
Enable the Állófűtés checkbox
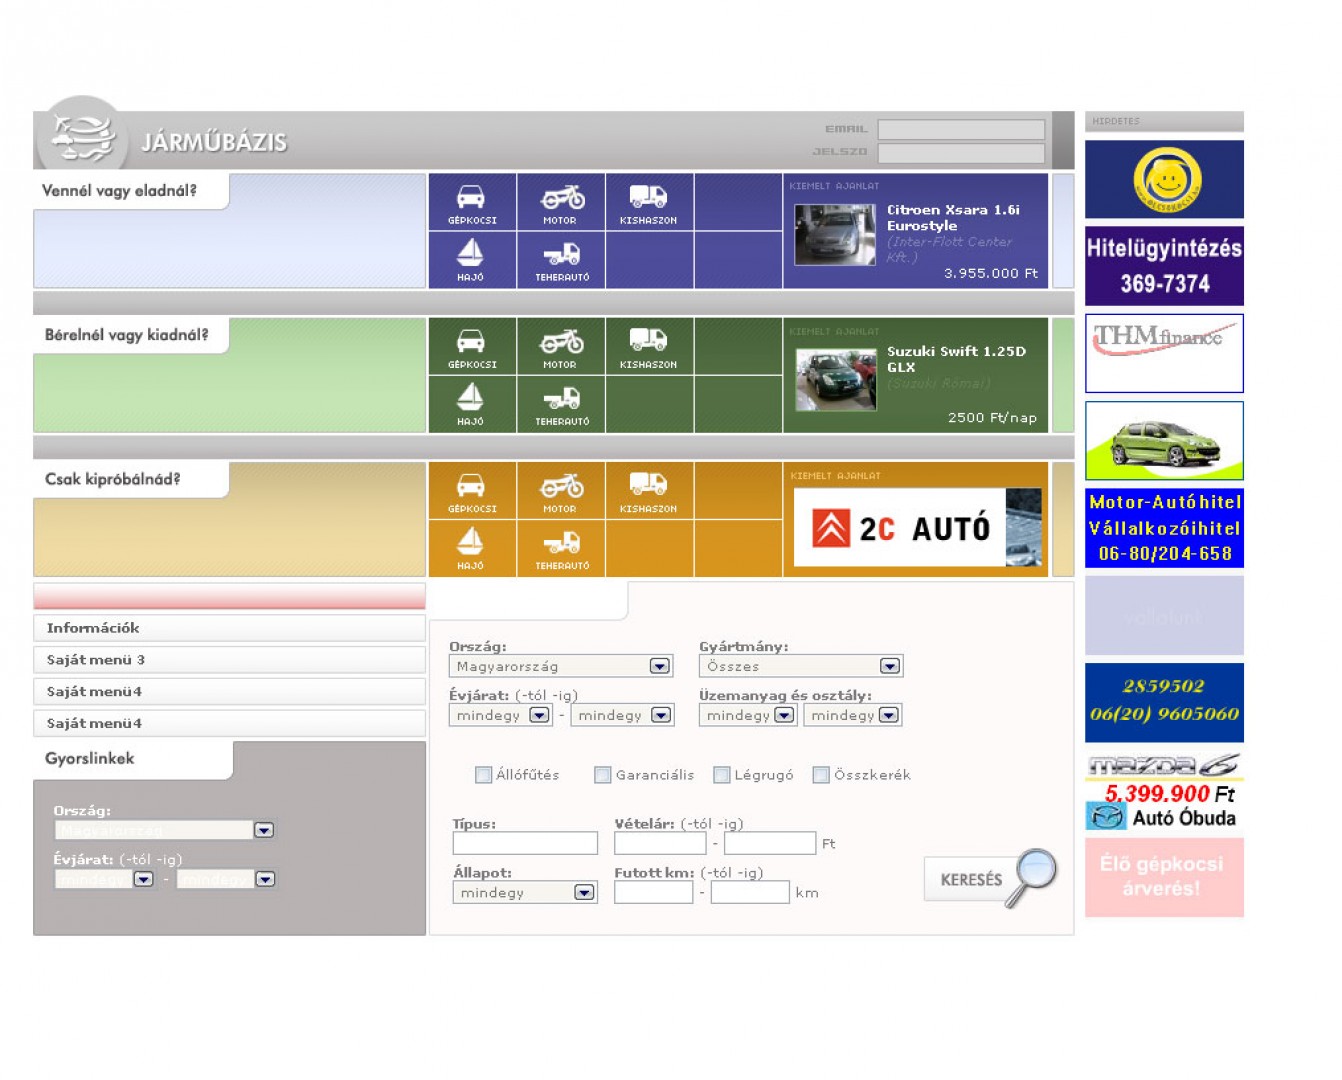point(484,775)
